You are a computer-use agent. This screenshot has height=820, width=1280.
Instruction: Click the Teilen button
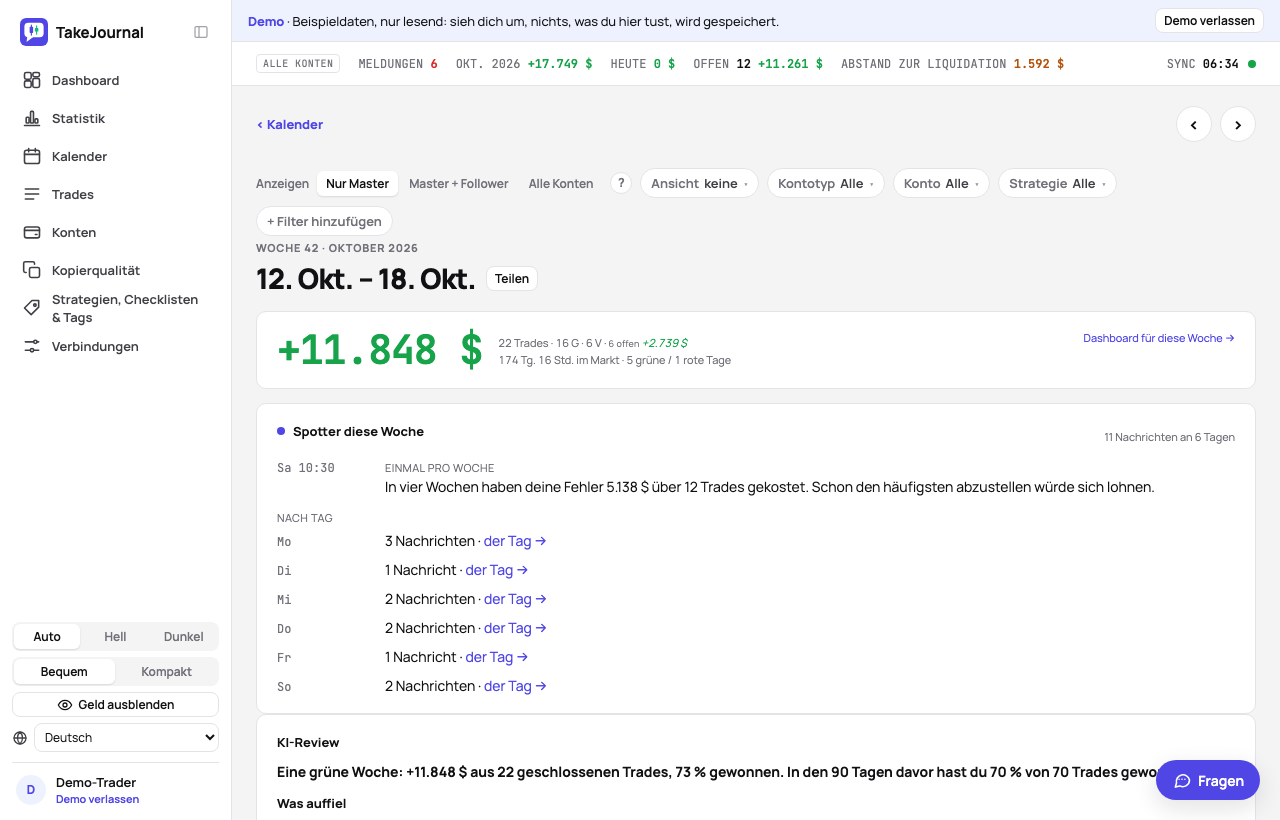tap(512, 279)
